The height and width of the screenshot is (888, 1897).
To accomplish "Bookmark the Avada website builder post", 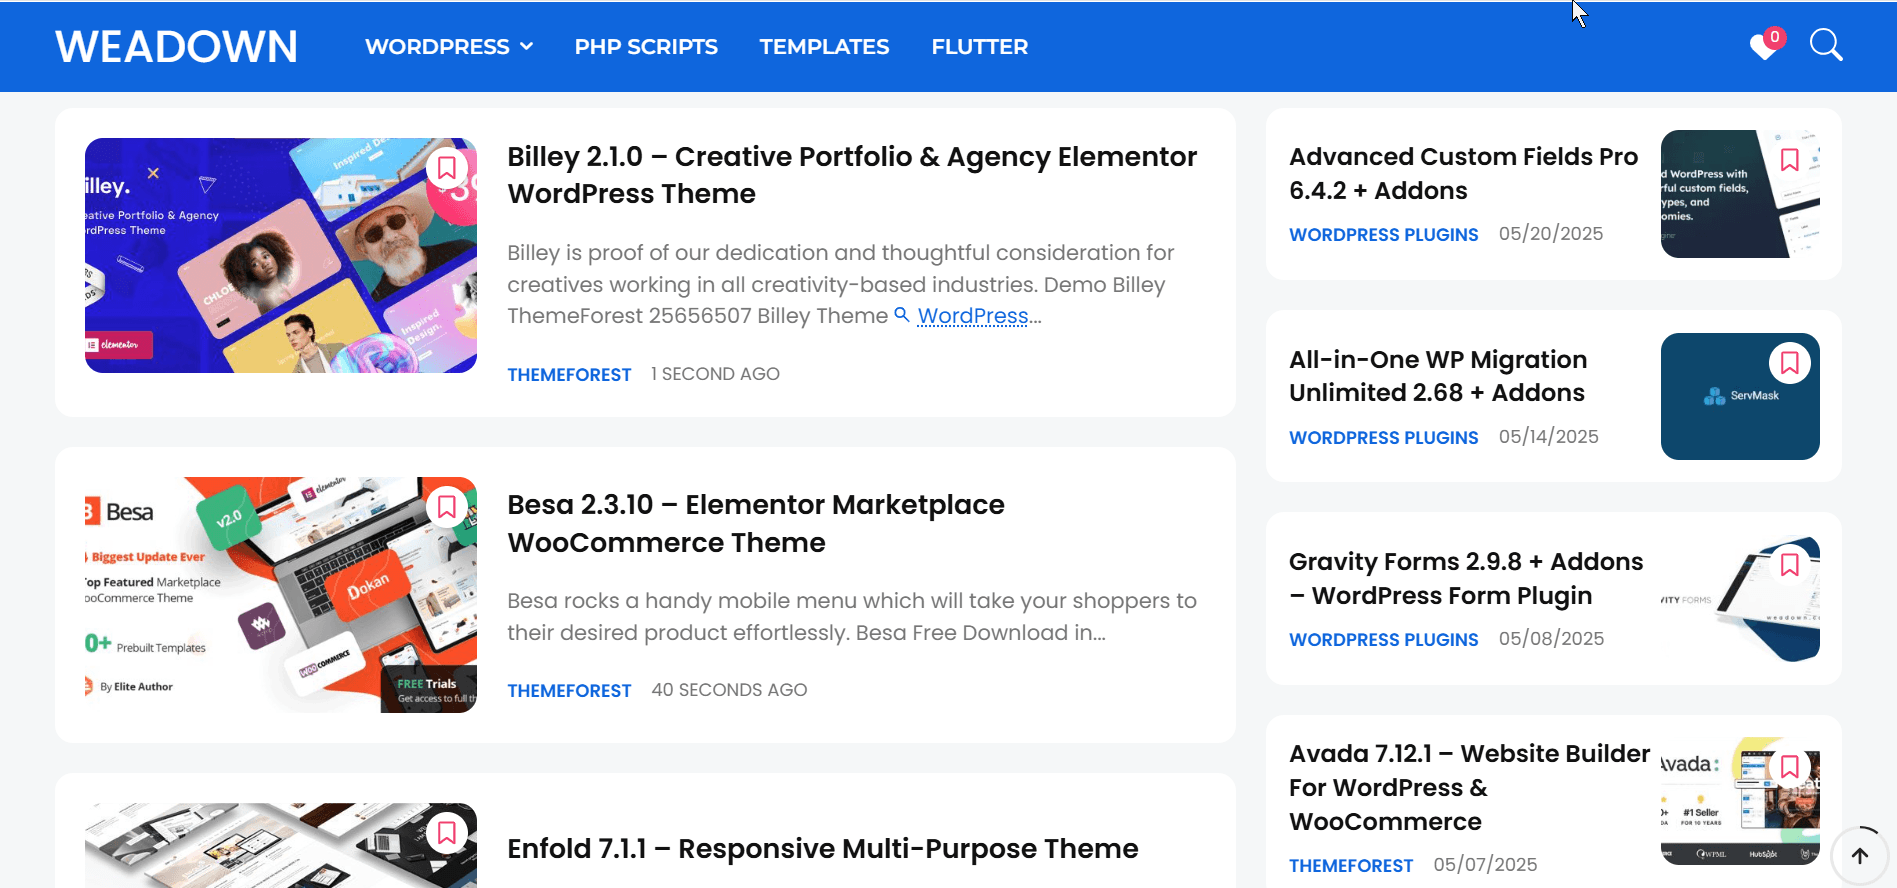I will click(1789, 767).
